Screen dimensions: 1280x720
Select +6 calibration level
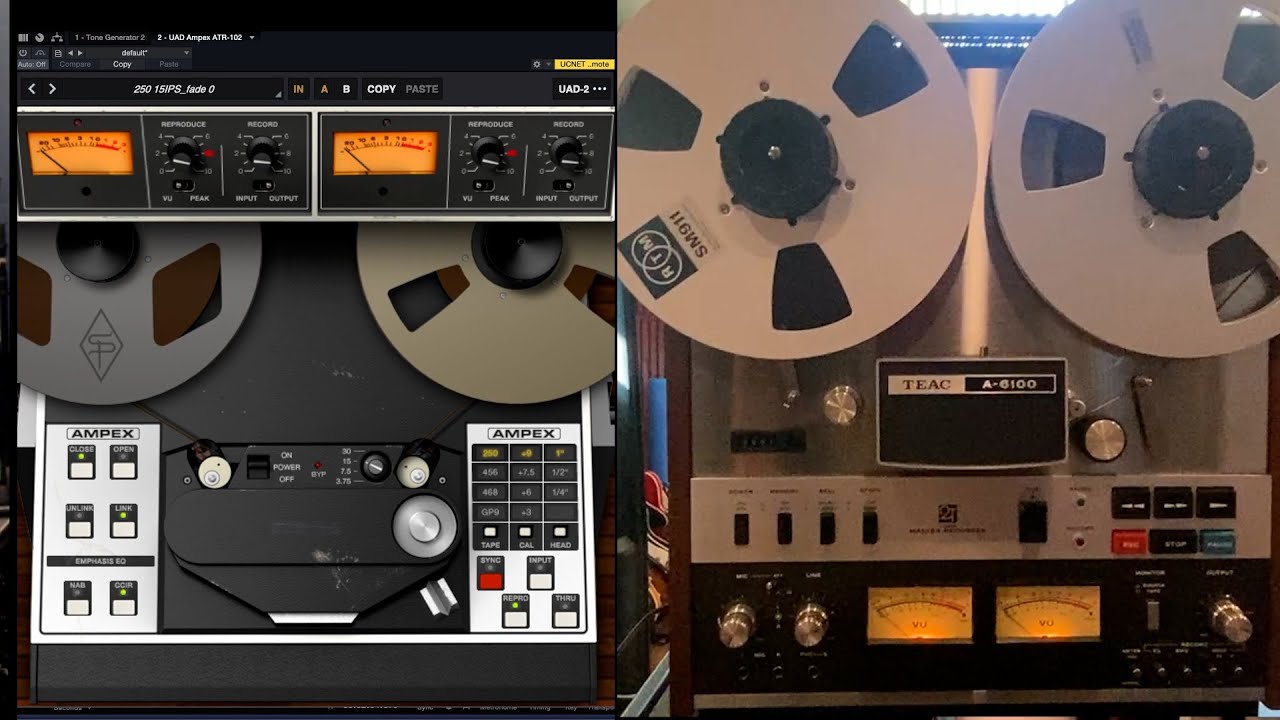526,492
